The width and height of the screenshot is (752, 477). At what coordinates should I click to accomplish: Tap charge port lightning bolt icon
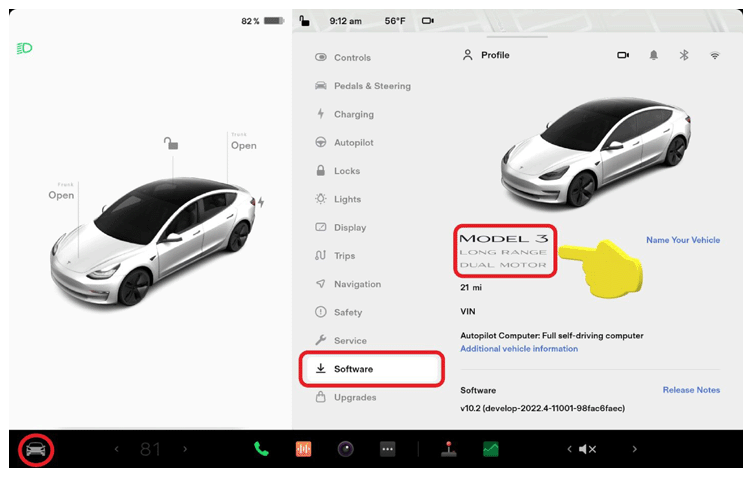(261, 202)
